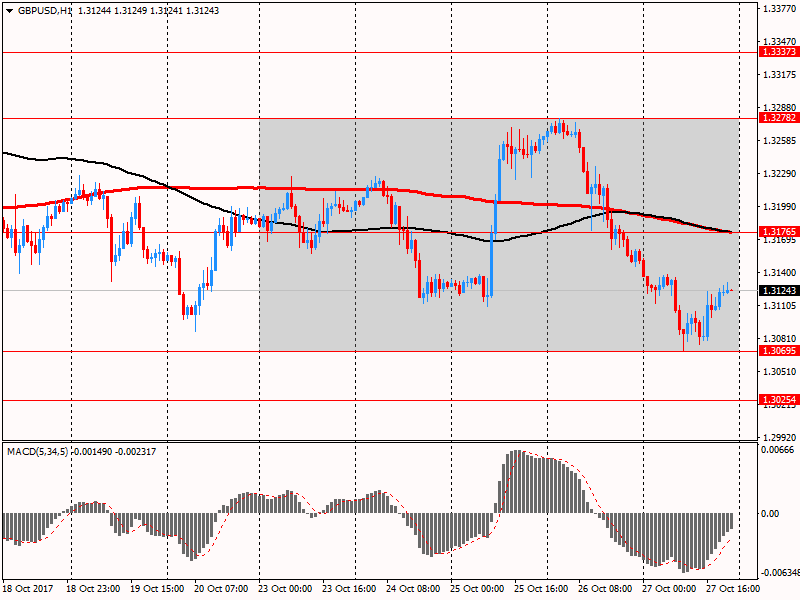This screenshot has width=800, height=600.
Task: Click the 27 Oct 00:00 time label
Action: coord(669,589)
